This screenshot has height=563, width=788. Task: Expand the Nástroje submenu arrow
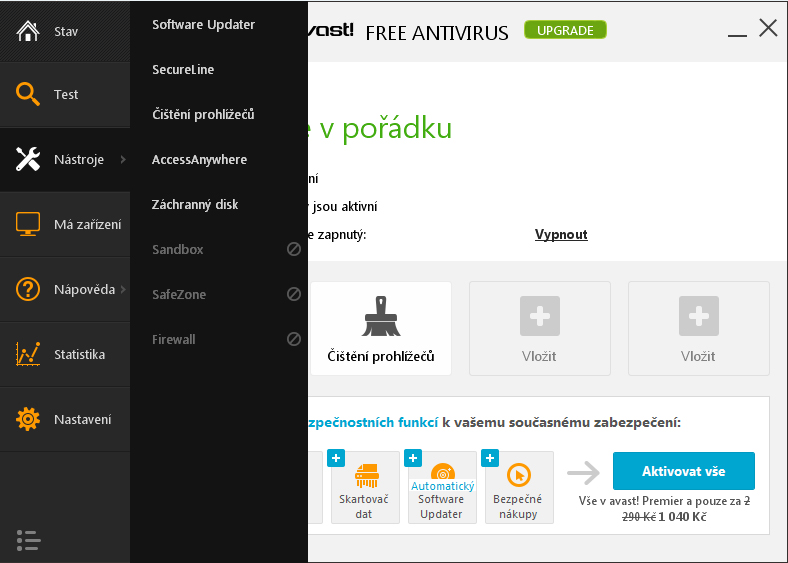(123, 159)
